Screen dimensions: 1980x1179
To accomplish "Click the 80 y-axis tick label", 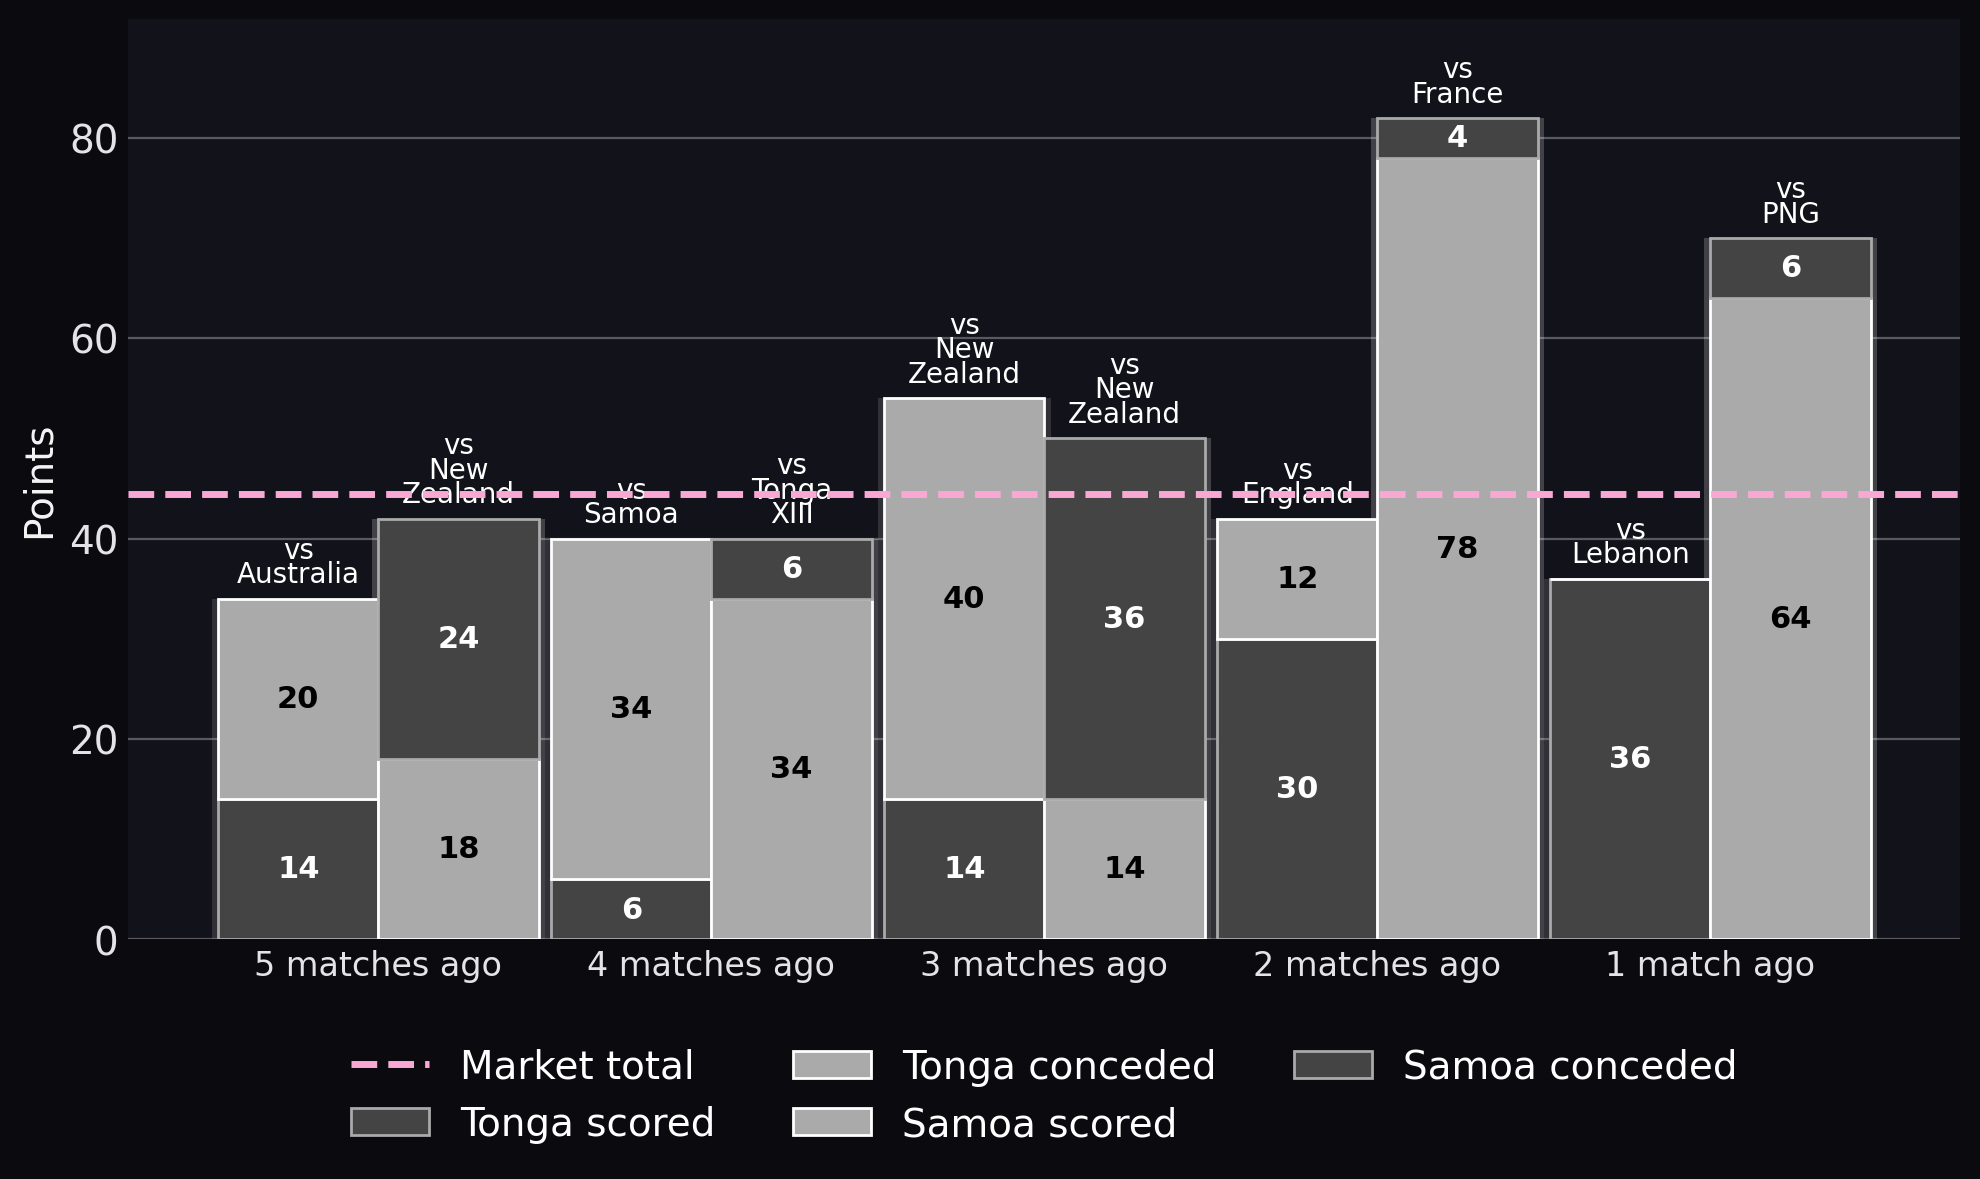I will point(94,140).
